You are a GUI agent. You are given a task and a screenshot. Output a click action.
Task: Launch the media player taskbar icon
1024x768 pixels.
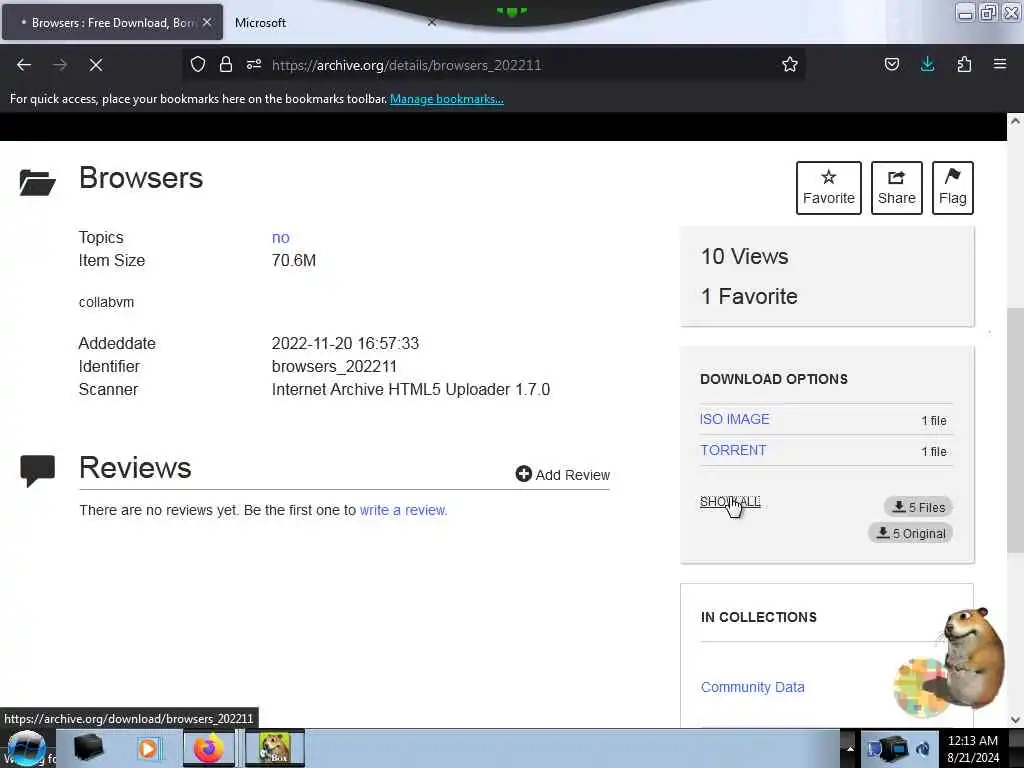(148, 748)
